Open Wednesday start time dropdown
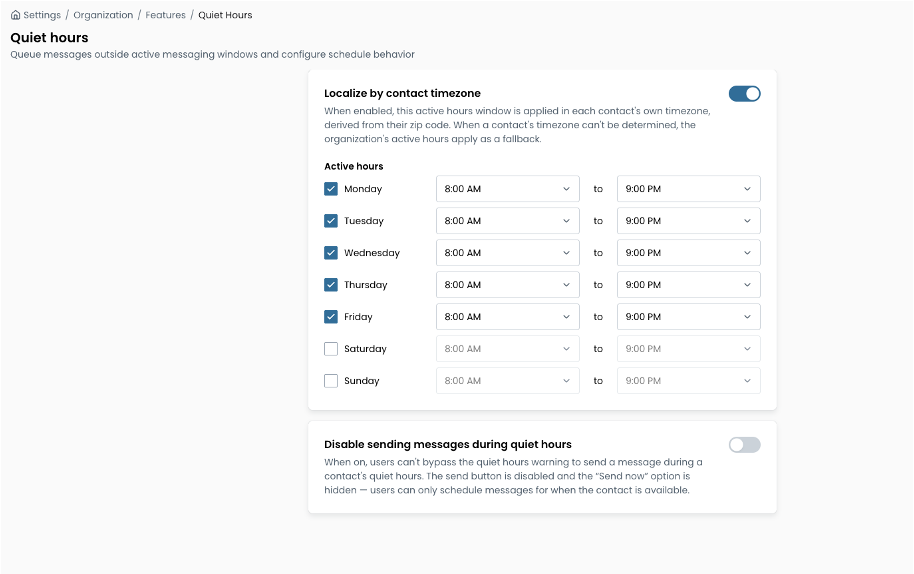Viewport: 914px width, 574px height. click(508, 253)
